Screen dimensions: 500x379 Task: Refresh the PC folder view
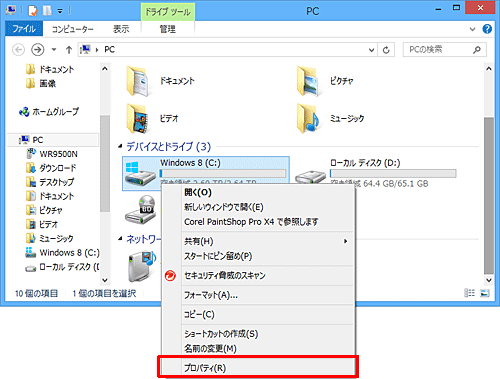click(x=386, y=50)
